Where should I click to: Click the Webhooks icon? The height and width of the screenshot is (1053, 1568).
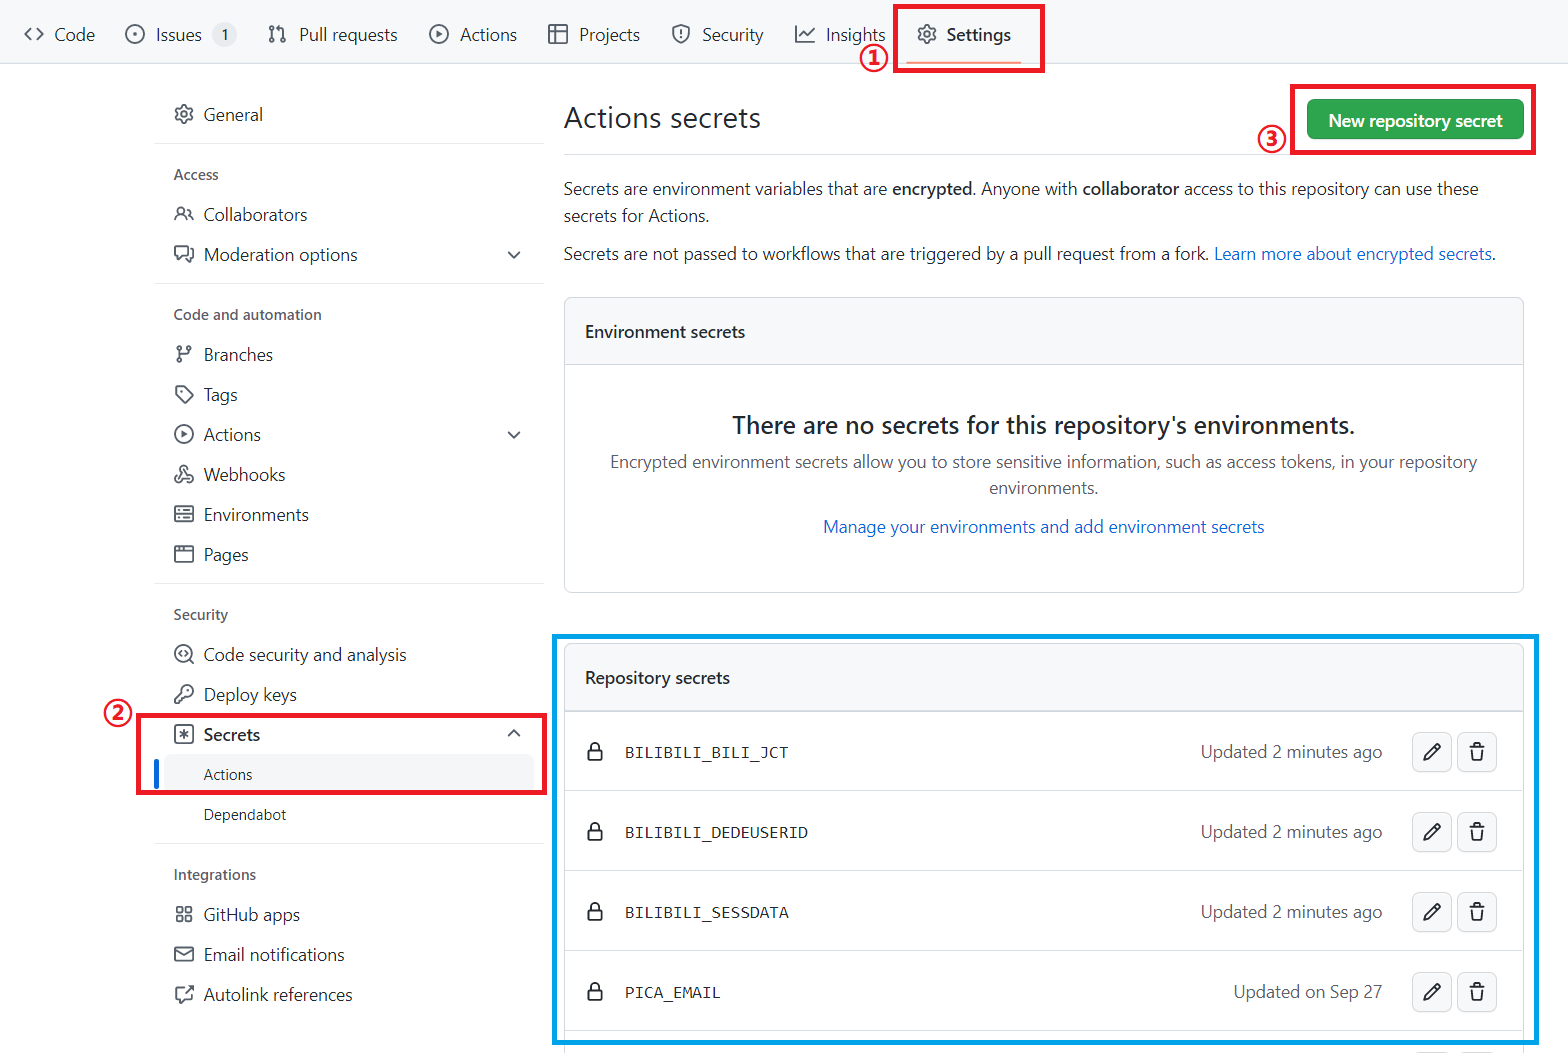184,474
